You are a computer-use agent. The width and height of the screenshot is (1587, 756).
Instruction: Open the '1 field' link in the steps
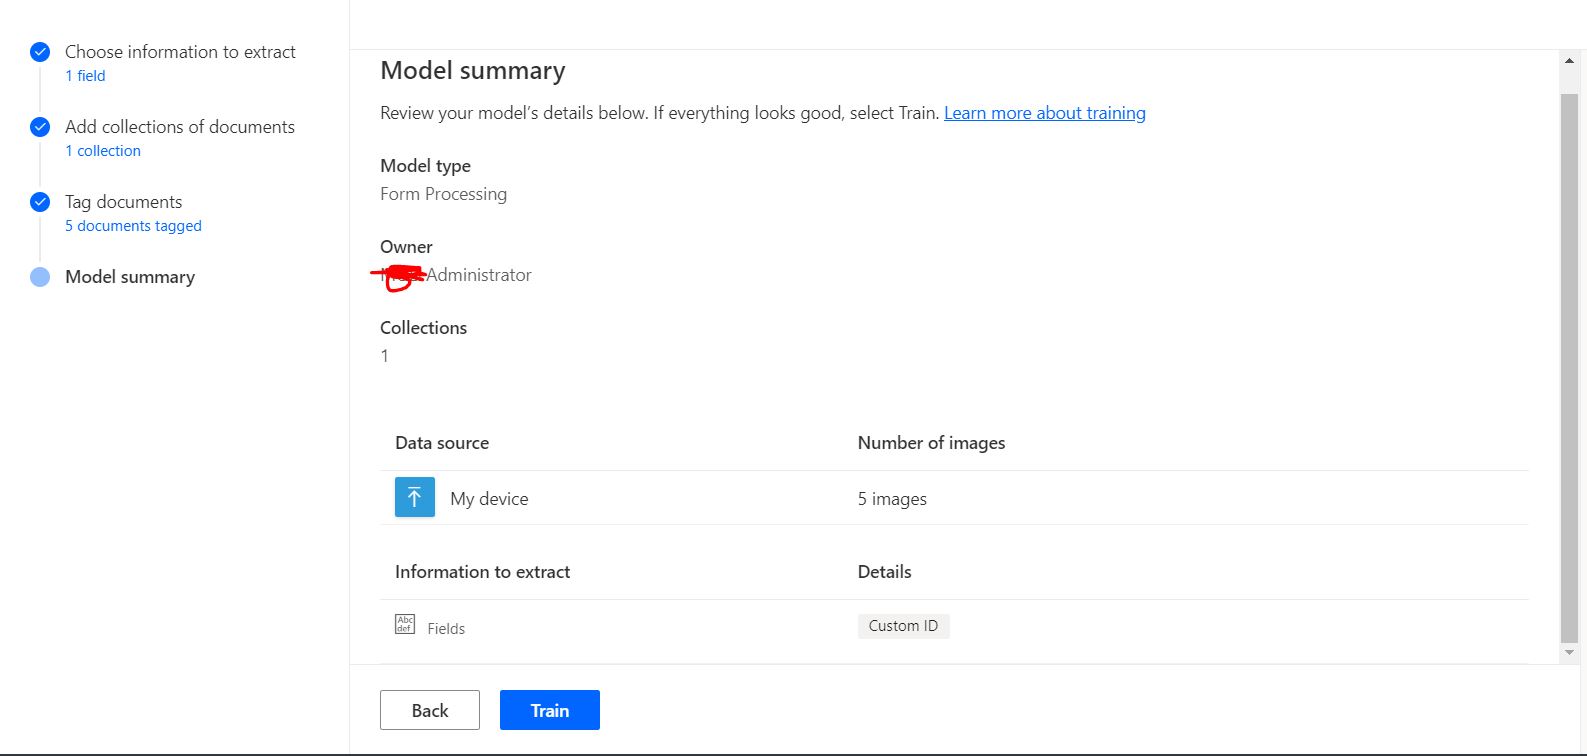[85, 76]
